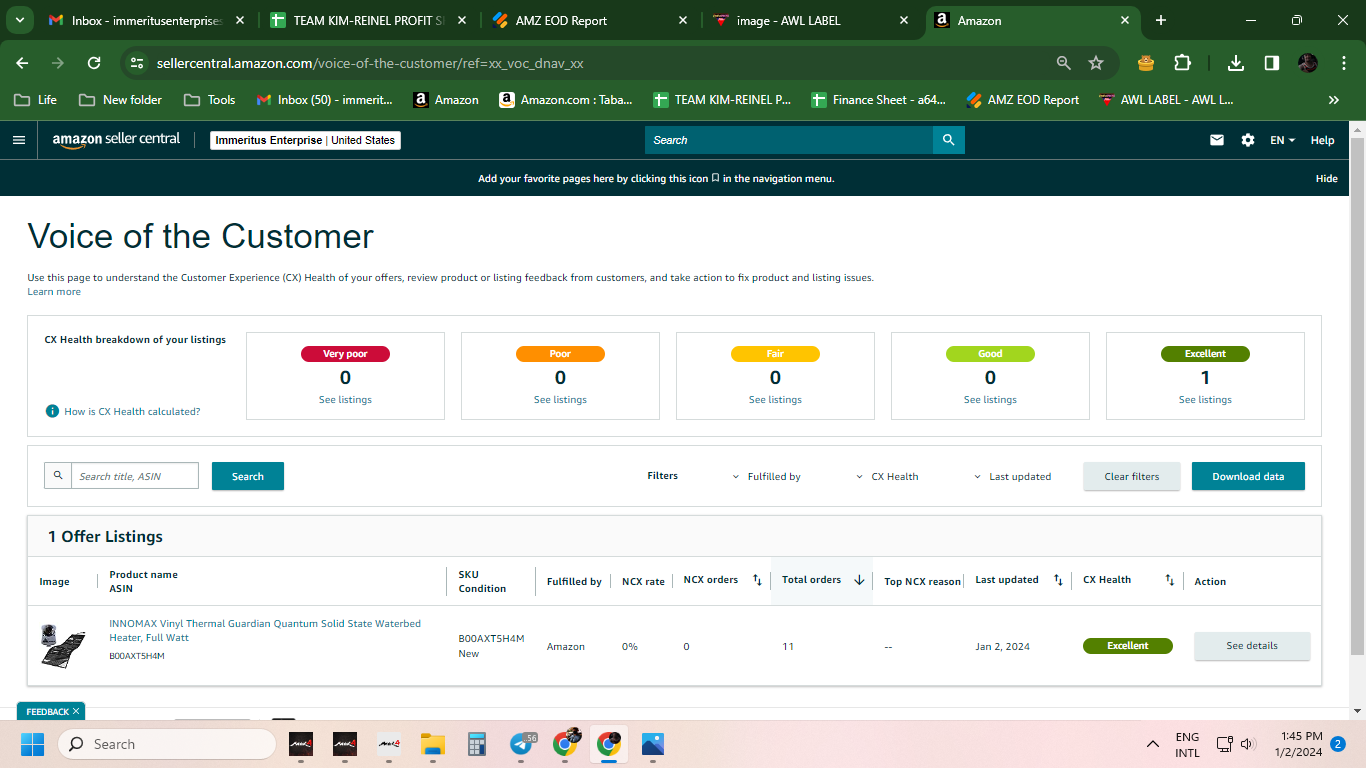Open the Chrome three-dot menu
The image size is (1366, 768).
1343,63
